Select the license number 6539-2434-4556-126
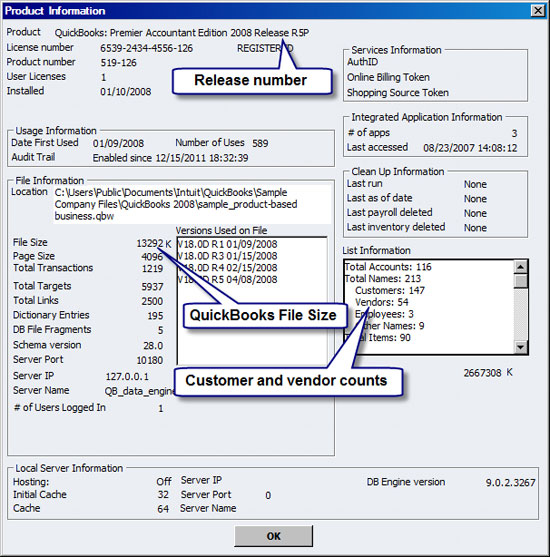Viewport: 550px width, 557px height. 146,48
